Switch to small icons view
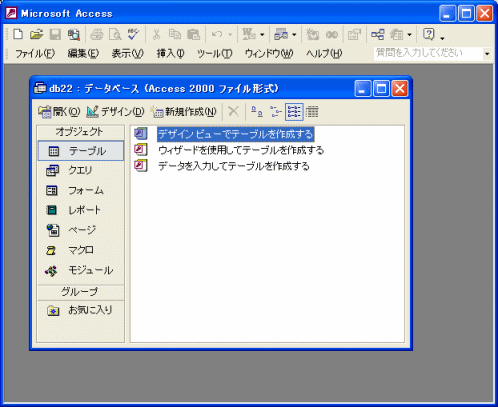Viewport: 498px width, 407px height. tap(276, 112)
